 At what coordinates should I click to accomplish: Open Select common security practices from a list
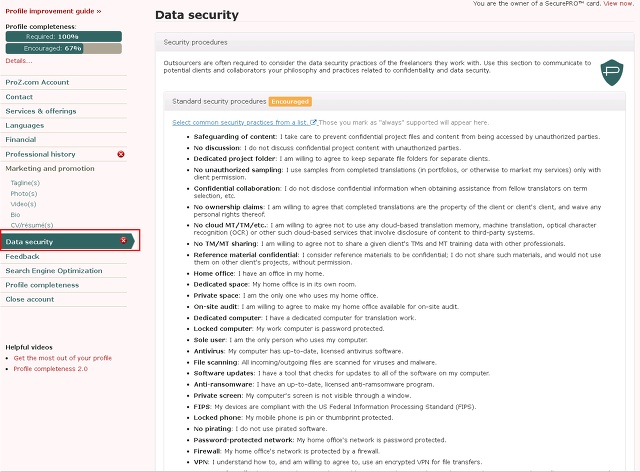point(240,122)
